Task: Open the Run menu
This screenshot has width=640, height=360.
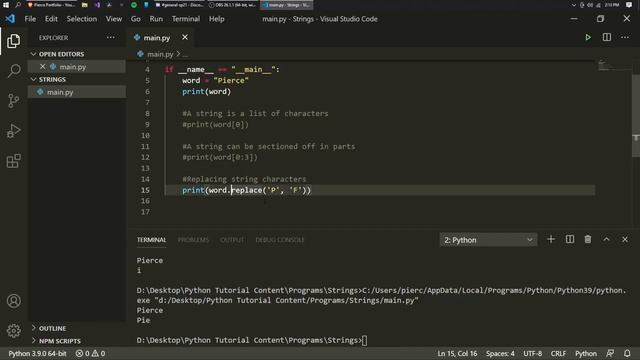Action: click(x=156, y=19)
